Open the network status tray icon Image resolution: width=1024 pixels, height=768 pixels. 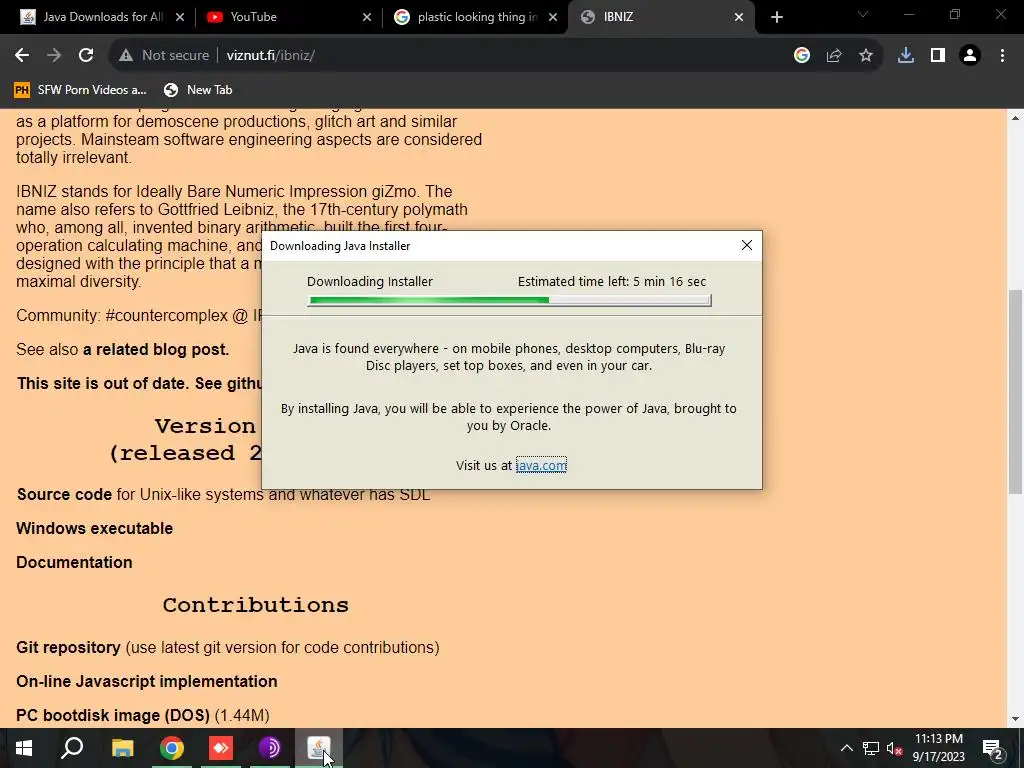click(871, 748)
